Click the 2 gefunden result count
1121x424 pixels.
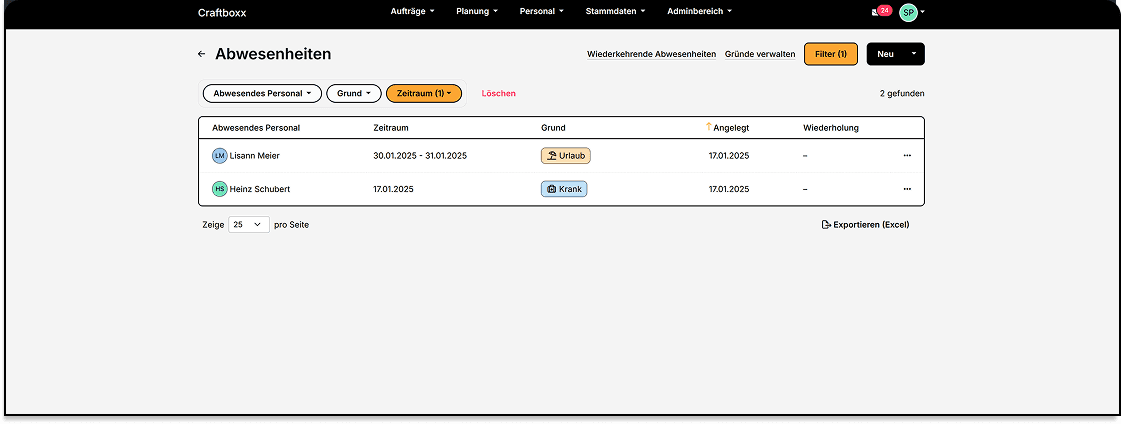coord(902,94)
